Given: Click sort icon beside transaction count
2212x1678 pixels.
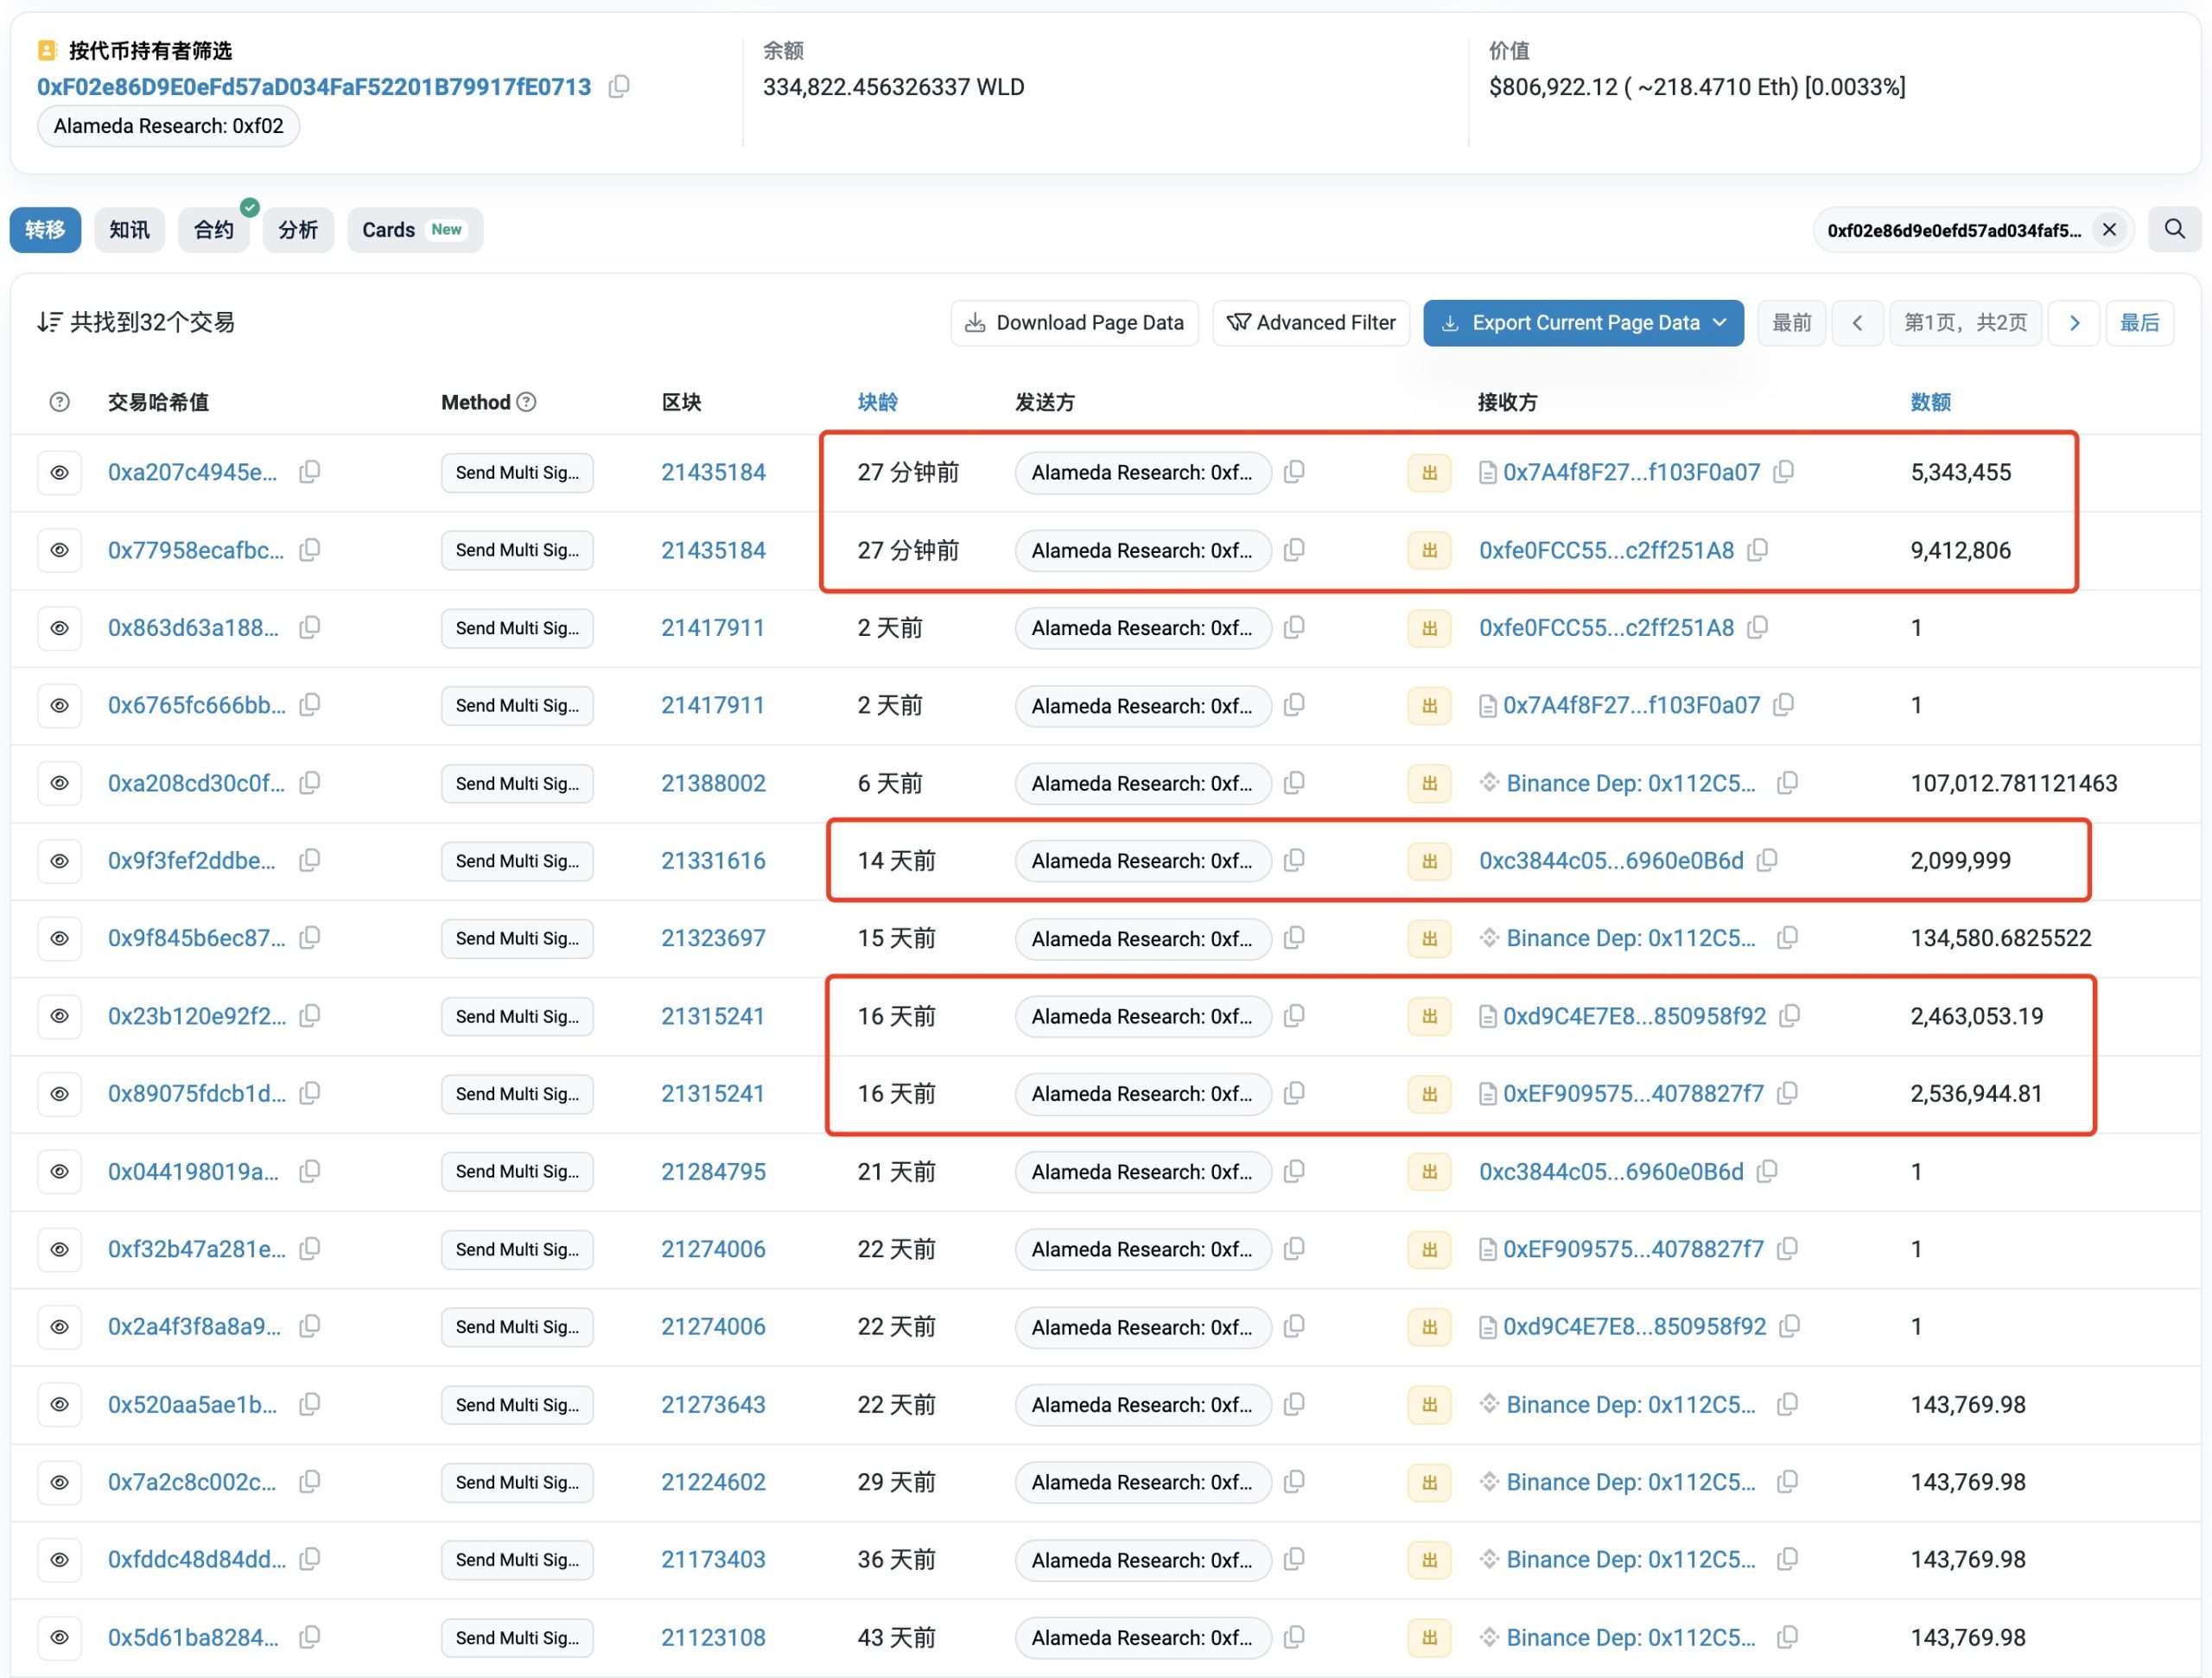Looking at the screenshot, I should pos(49,322).
